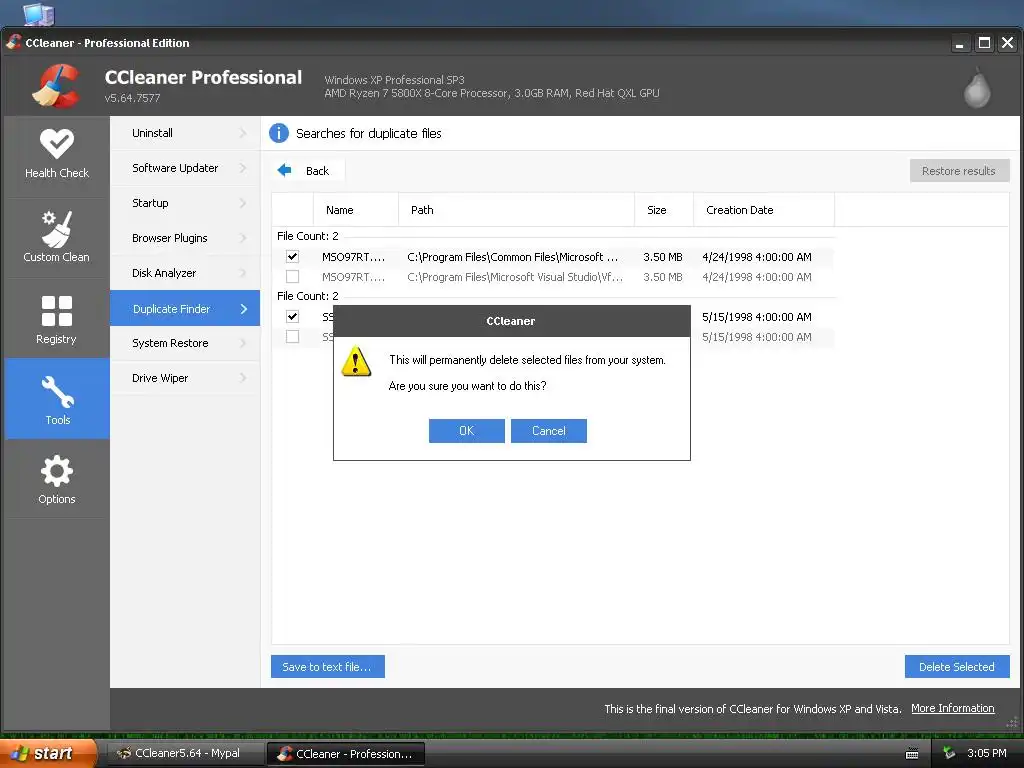Click first row's 4/24/1998 4:00:00 AM date
This screenshot has width=1024, height=768.
pos(757,257)
